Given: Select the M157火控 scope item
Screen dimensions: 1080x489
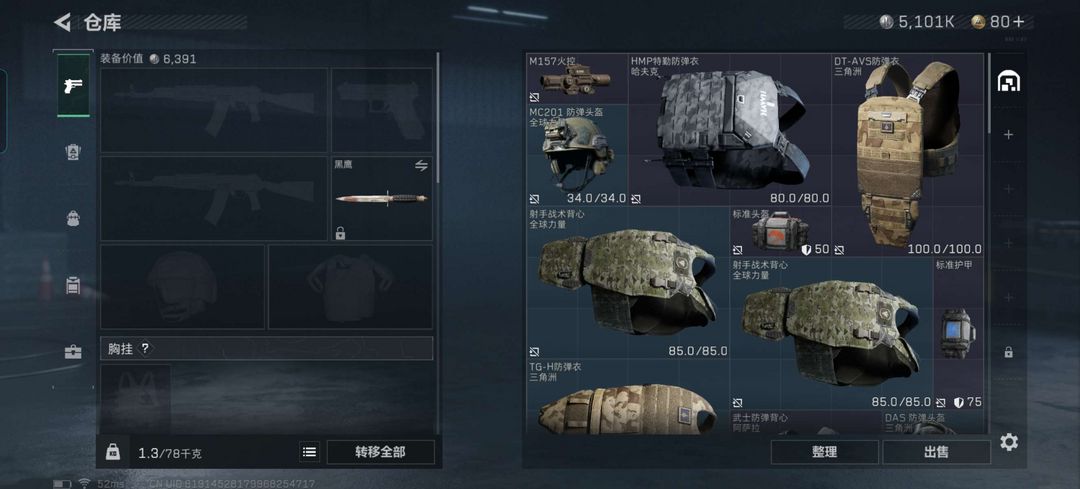Looking at the screenshot, I should [x=577, y=79].
